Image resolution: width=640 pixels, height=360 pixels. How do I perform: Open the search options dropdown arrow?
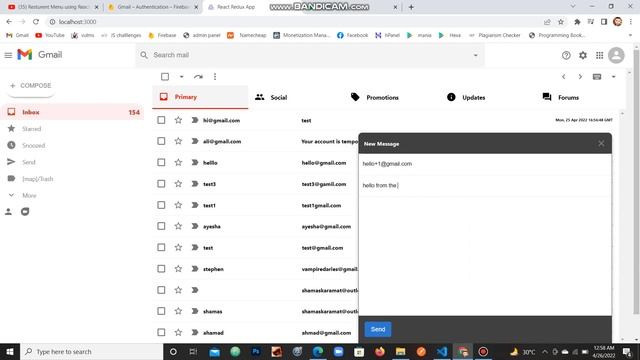pyautogui.click(x=476, y=56)
